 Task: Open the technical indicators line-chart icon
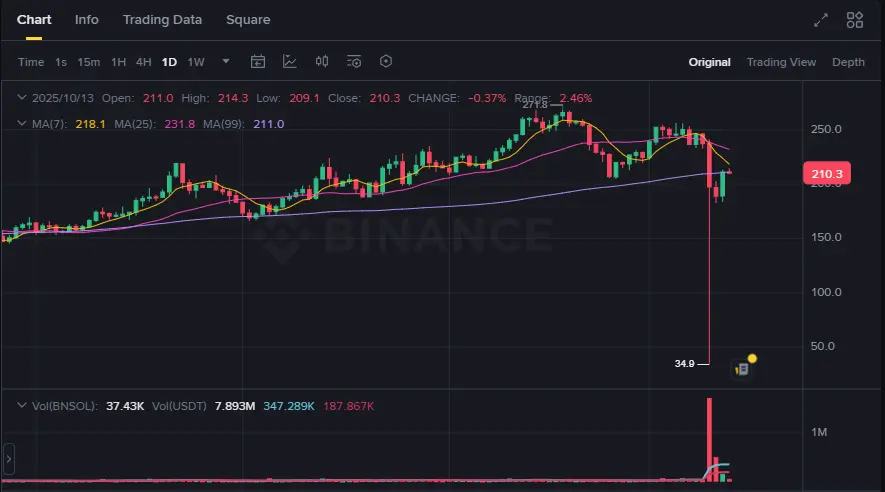click(x=290, y=62)
